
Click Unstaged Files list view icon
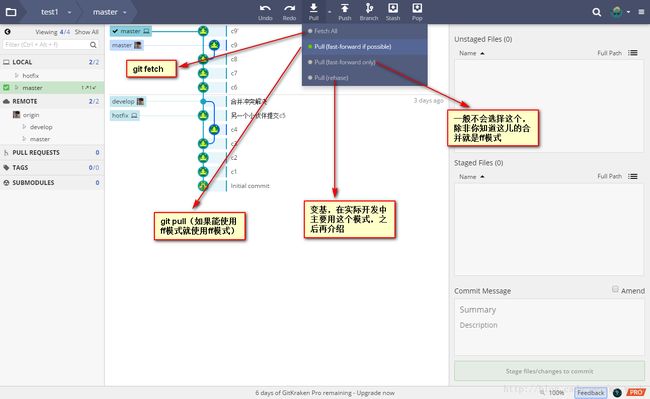[x=633, y=53]
